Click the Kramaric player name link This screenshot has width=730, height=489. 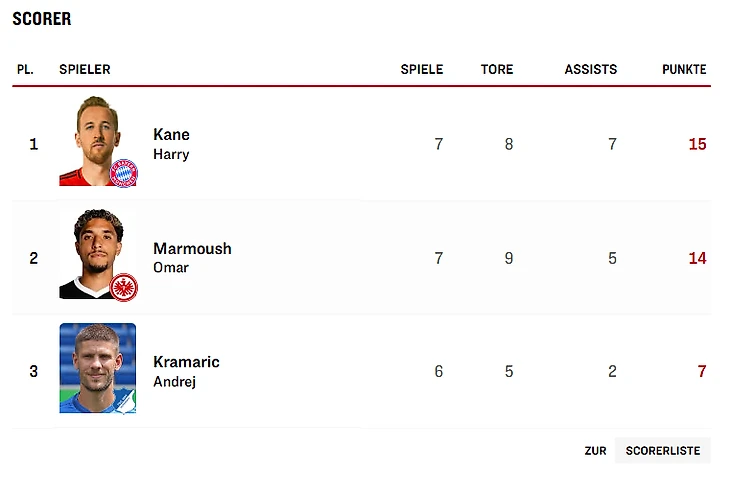pos(186,362)
